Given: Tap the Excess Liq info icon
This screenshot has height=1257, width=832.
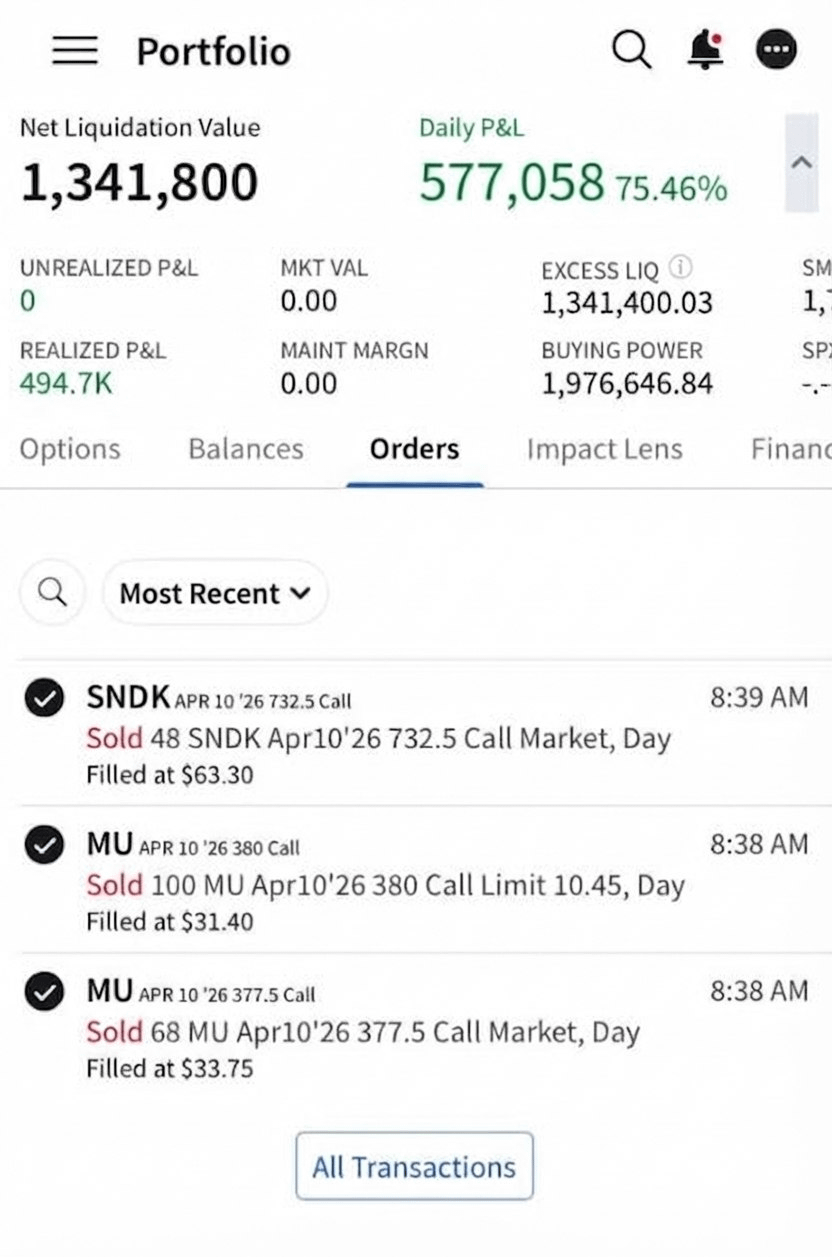Looking at the screenshot, I should 681,268.
